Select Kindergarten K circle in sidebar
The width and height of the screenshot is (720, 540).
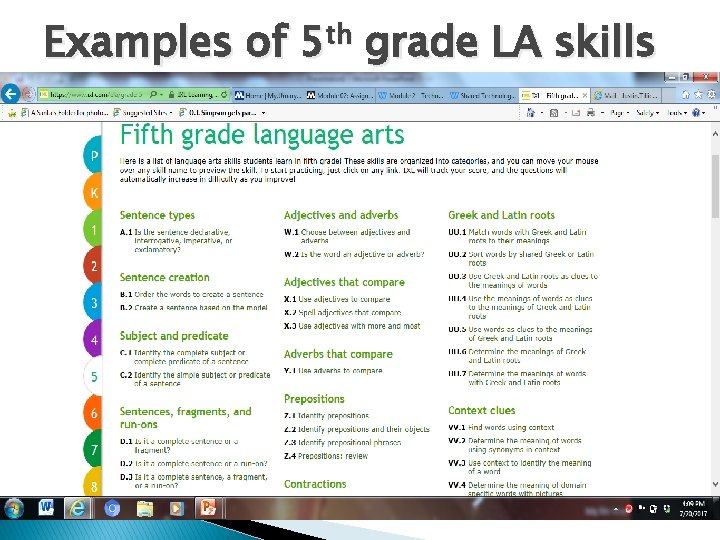point(93,192)
